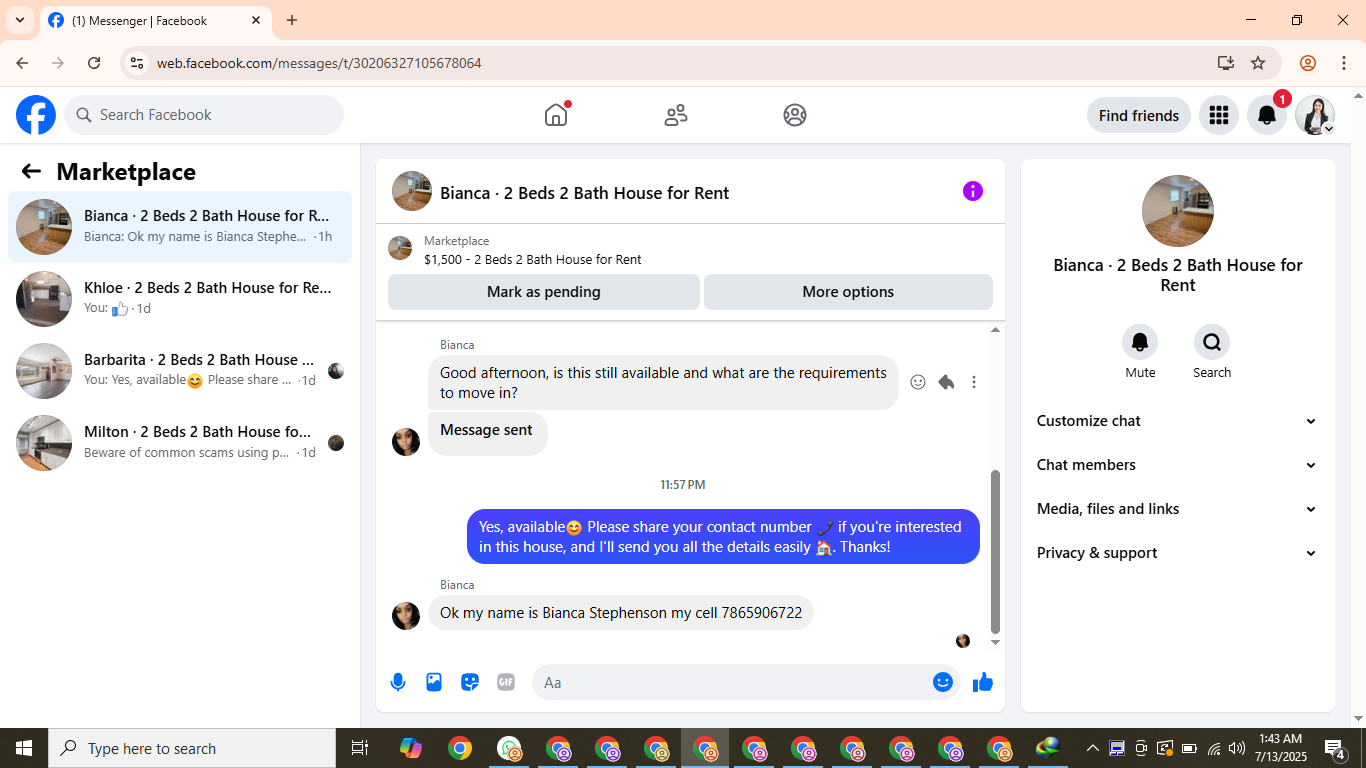View site information icon in address bar
This screenshot has width=1366, height=768.
[x=137, y=63]
